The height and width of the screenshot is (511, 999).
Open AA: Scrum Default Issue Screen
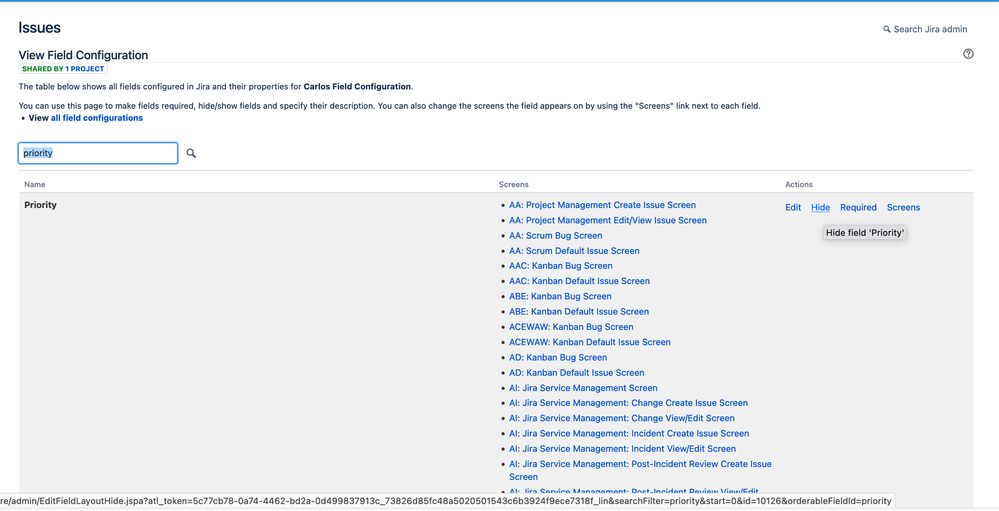[574, 251]
